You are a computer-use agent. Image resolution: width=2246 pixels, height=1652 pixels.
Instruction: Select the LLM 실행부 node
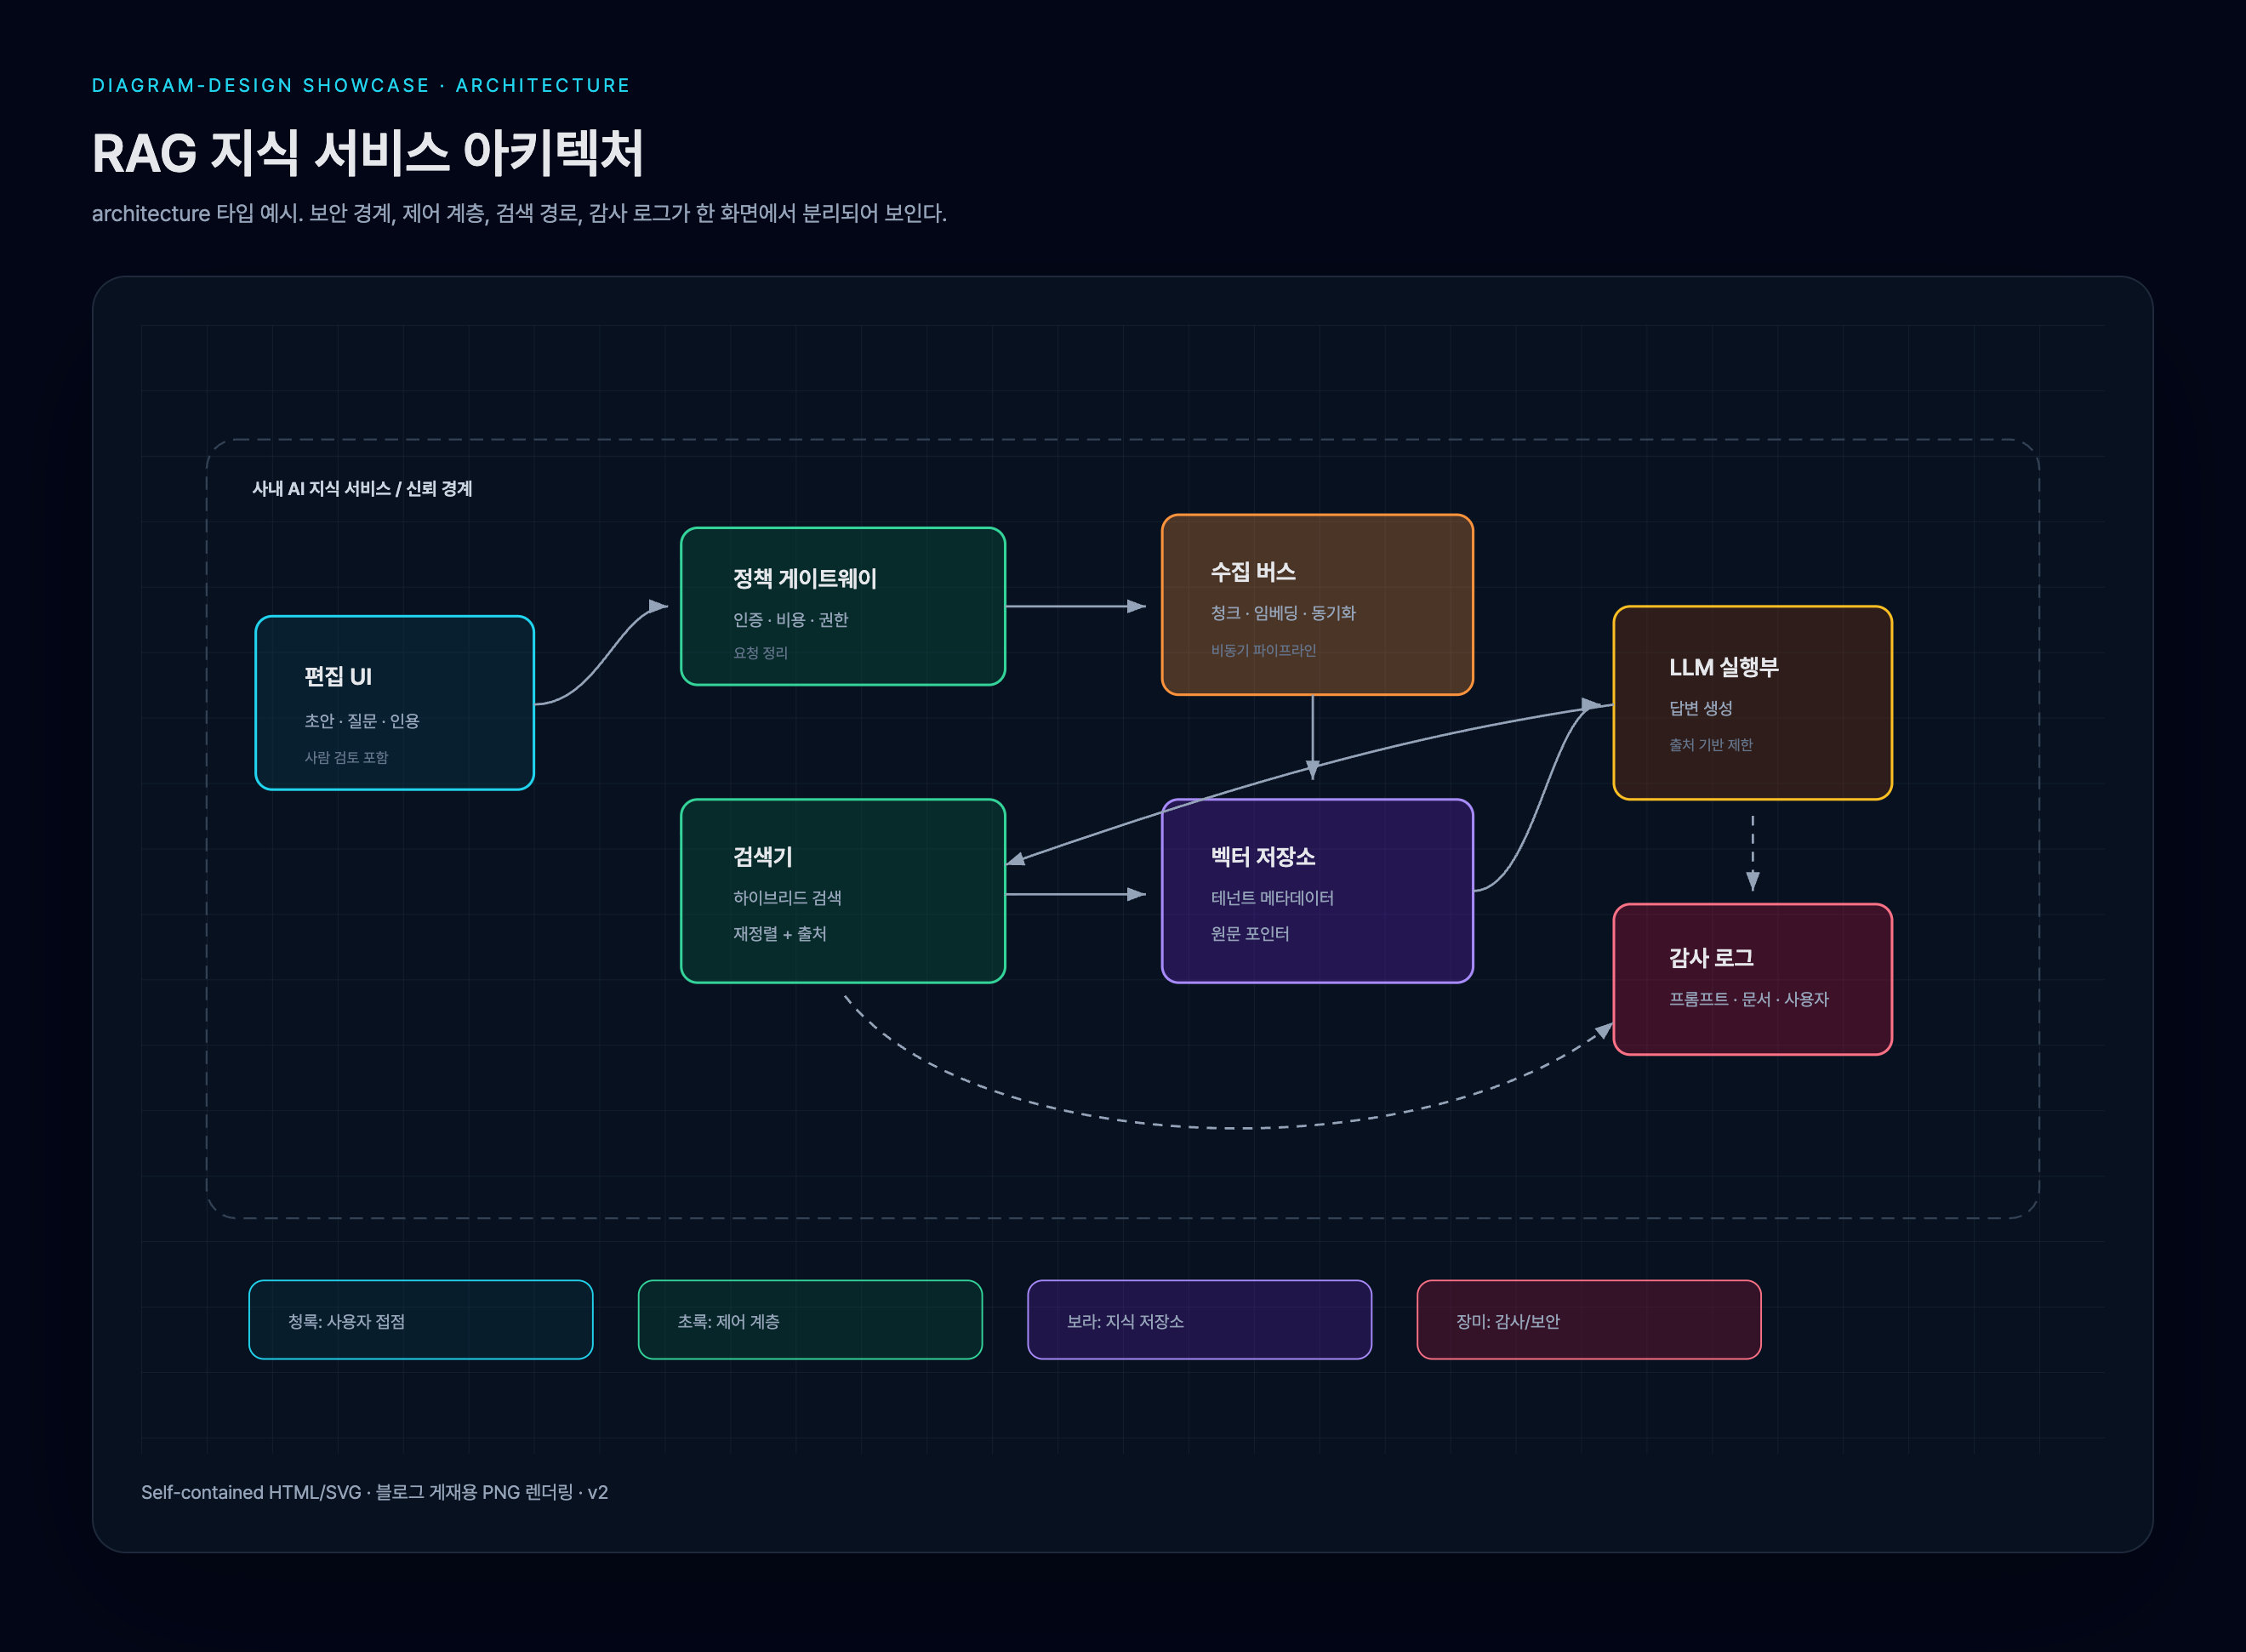coord(1752,702)
